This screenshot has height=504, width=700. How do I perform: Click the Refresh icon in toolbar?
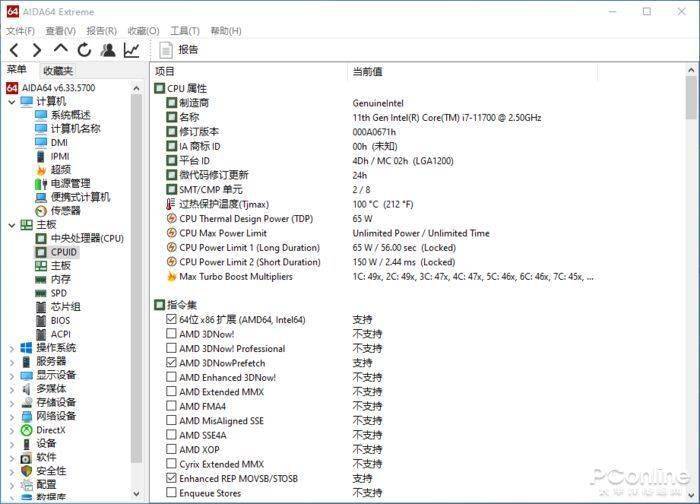84,50
